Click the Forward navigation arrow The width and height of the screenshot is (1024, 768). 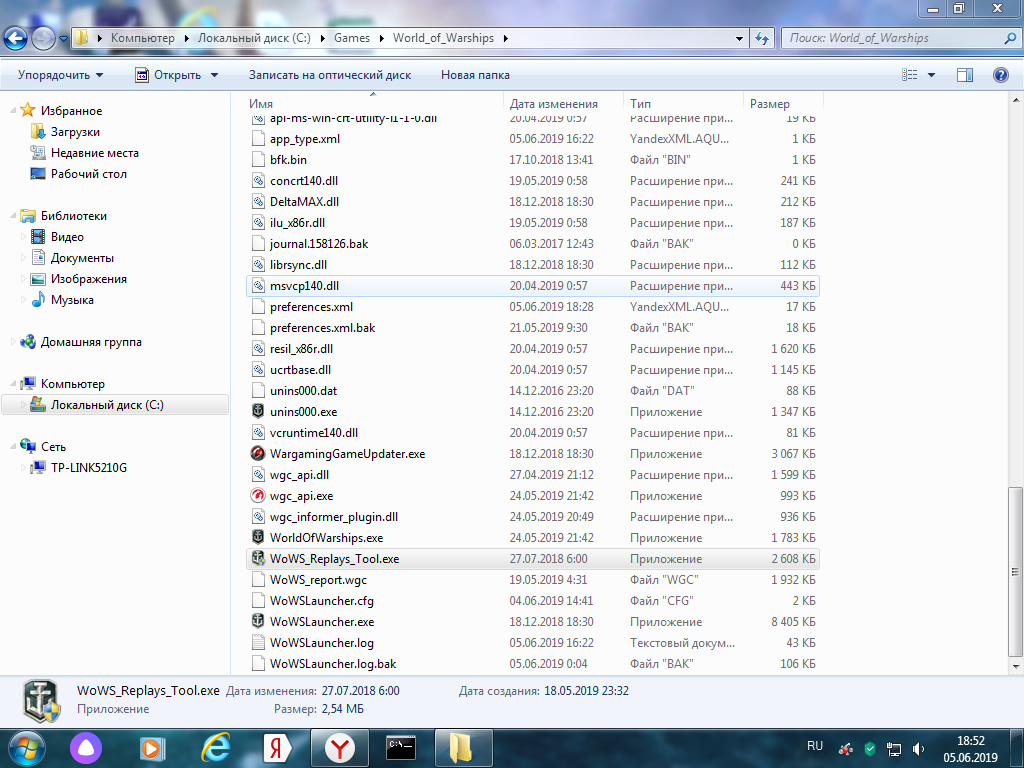coord(43,39)
